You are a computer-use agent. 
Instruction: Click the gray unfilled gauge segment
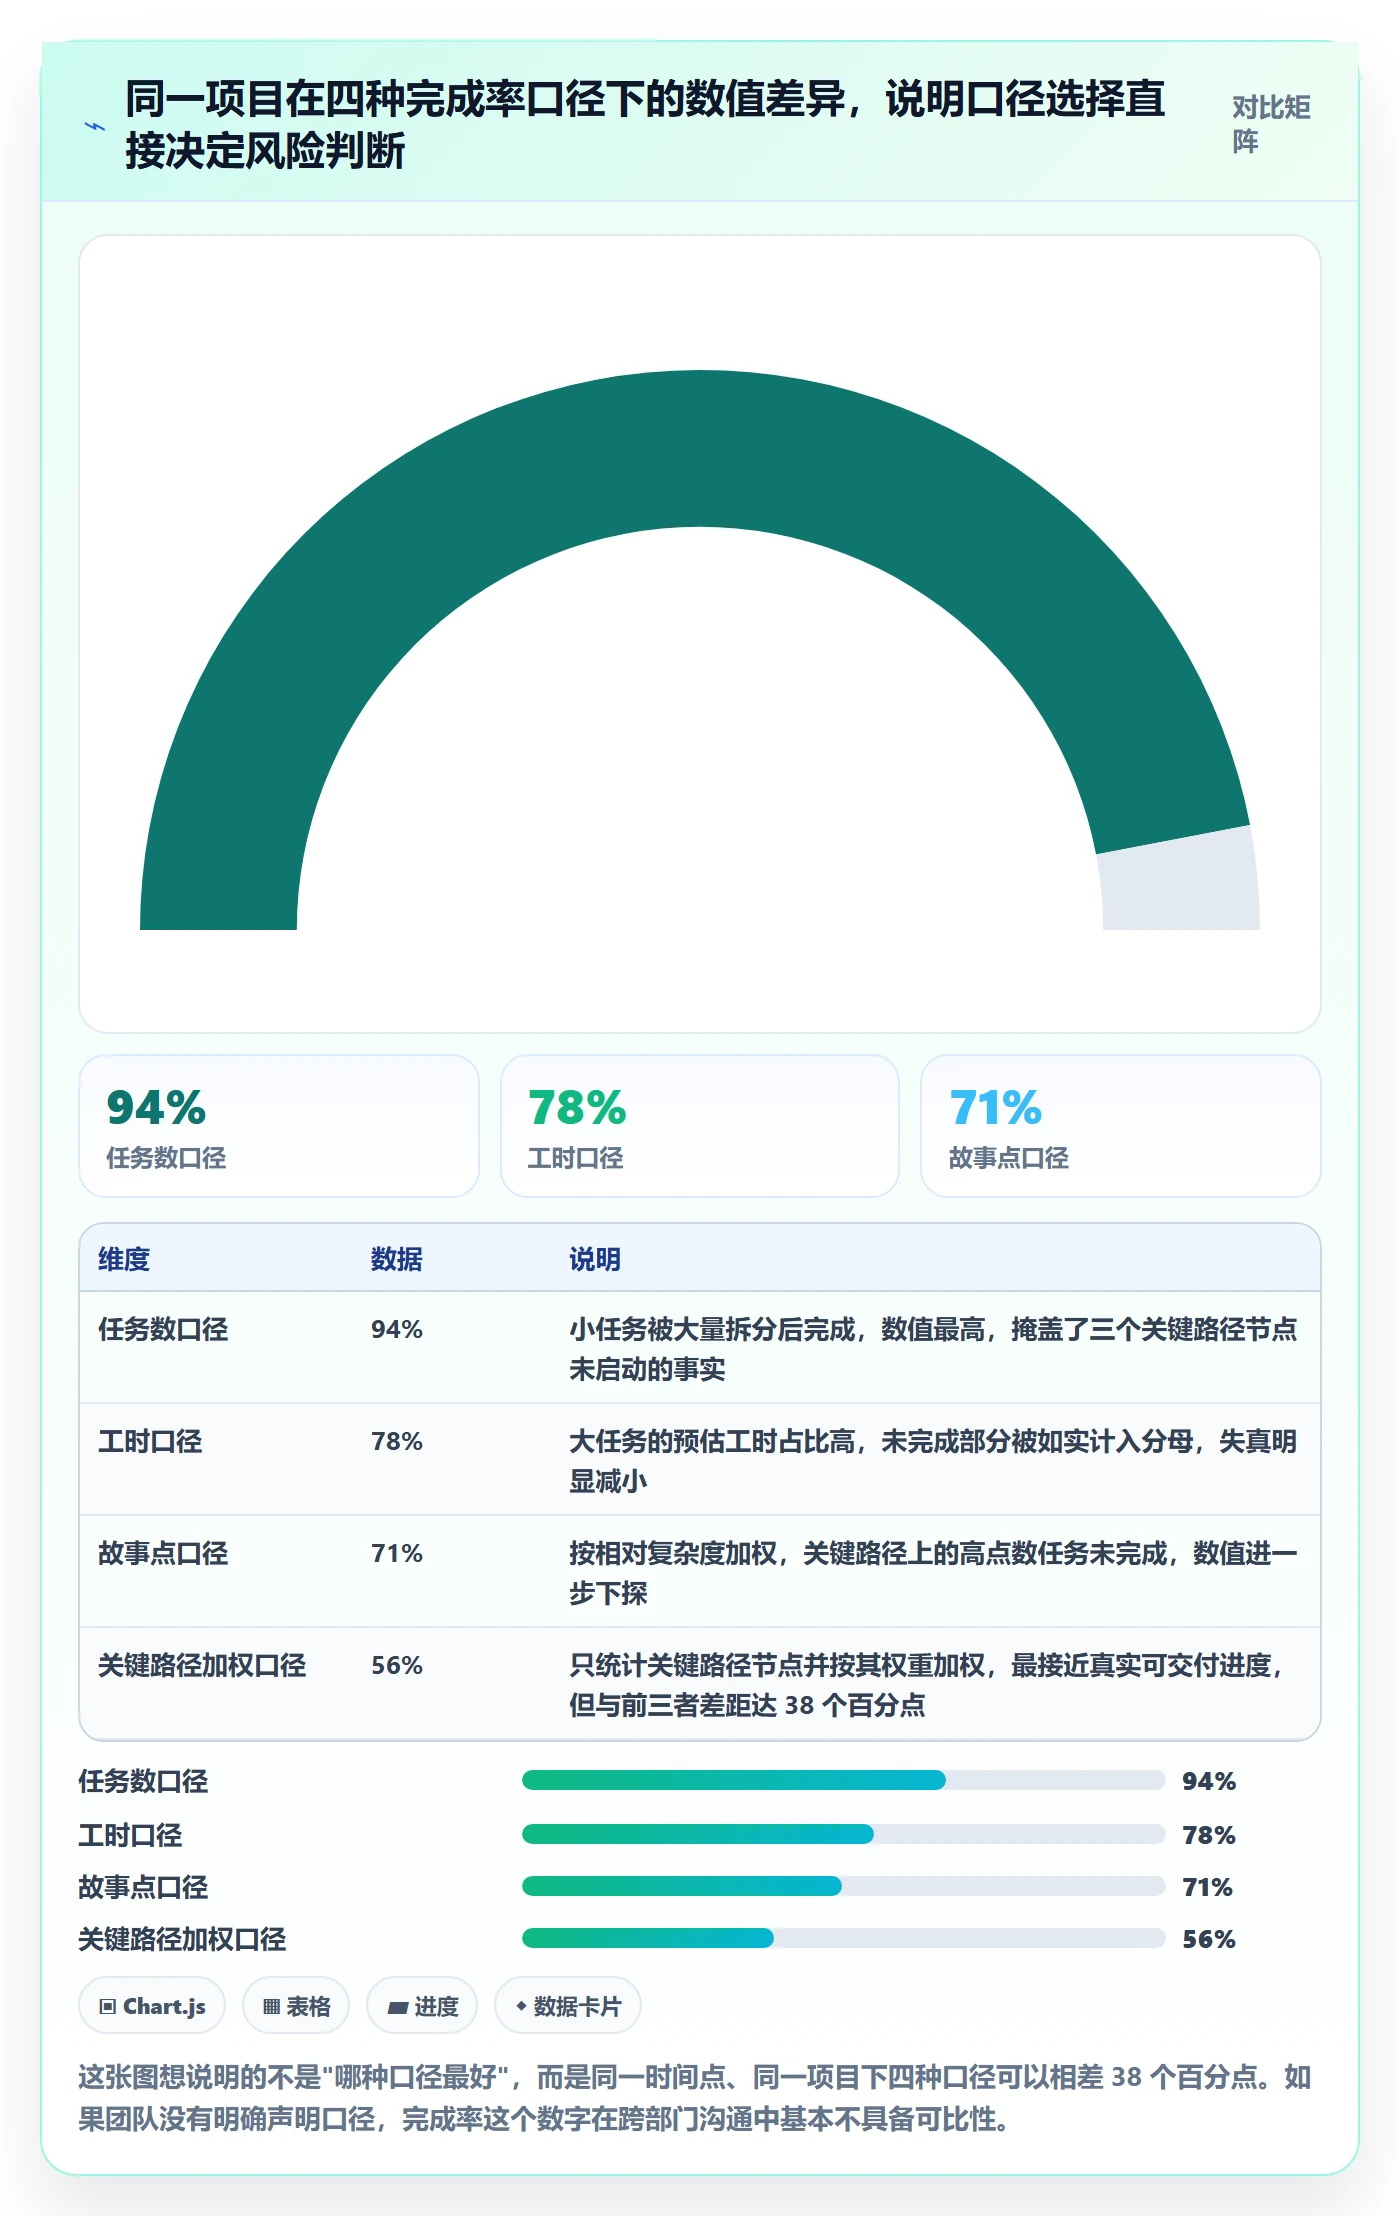[x=1180, y=880]
